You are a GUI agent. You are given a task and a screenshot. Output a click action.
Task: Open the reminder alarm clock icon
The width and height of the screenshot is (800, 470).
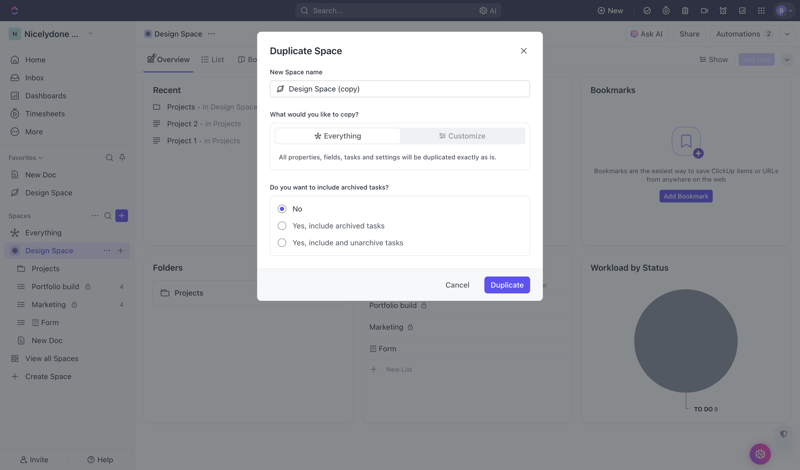[723, 10]
